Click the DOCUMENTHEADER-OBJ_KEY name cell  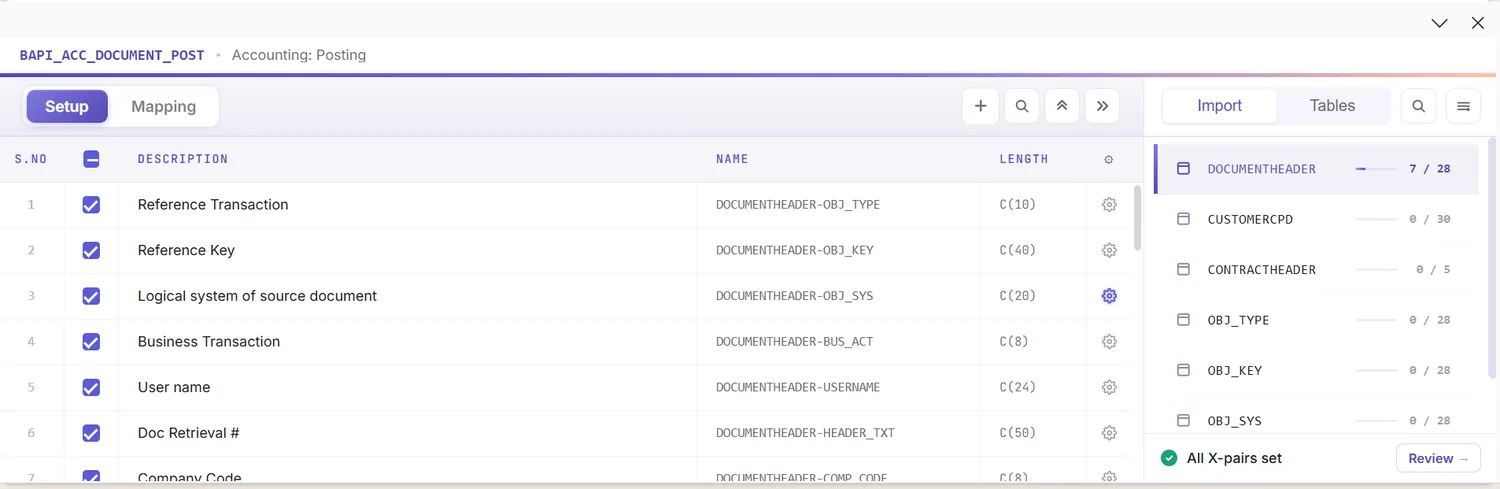tap(795, 250)
